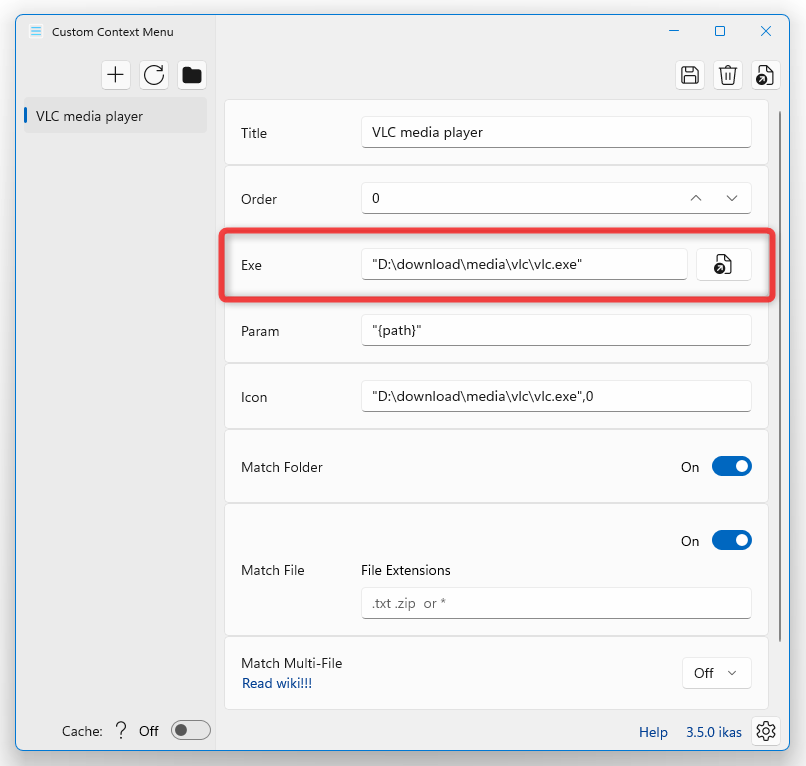This screenshot has width=806, height=766.
Task: Click the top-right open file shortcut icon
Action: 765,75
